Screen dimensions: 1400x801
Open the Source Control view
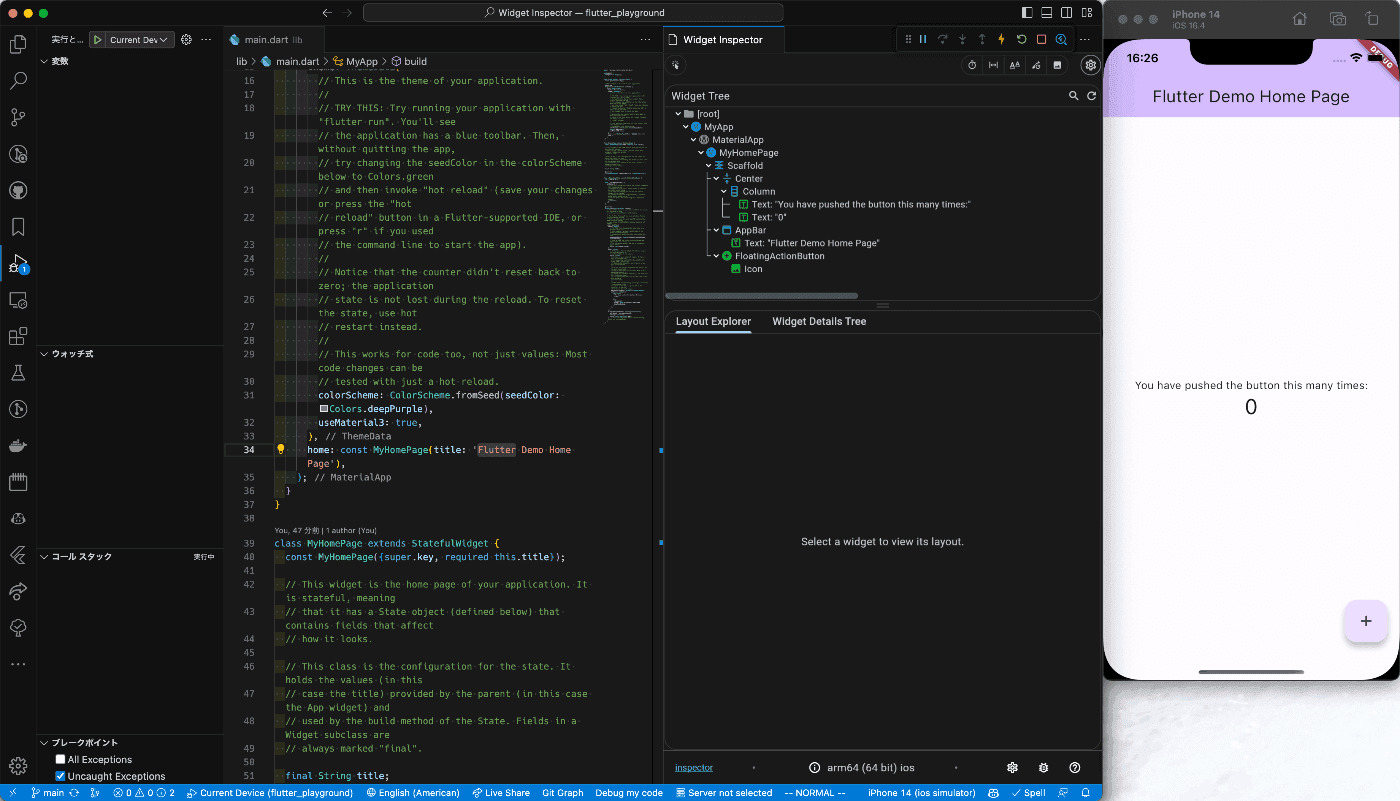pyautogui.click(x=17, y=117)
